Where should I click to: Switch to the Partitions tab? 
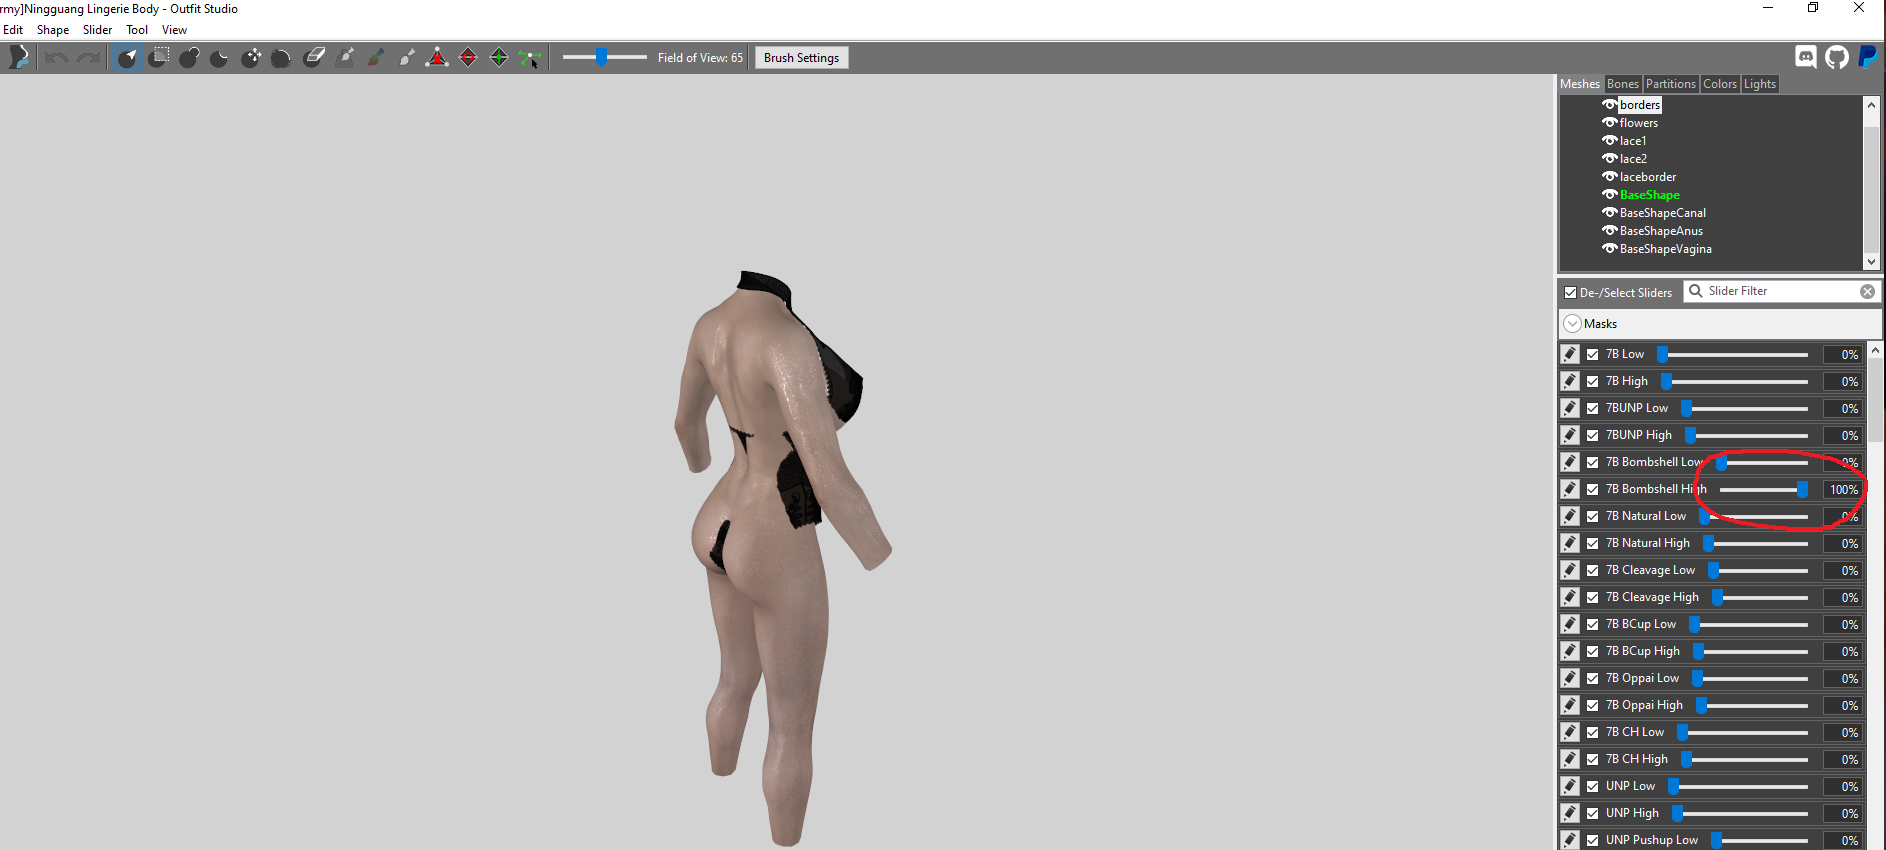pos(1671,84)
